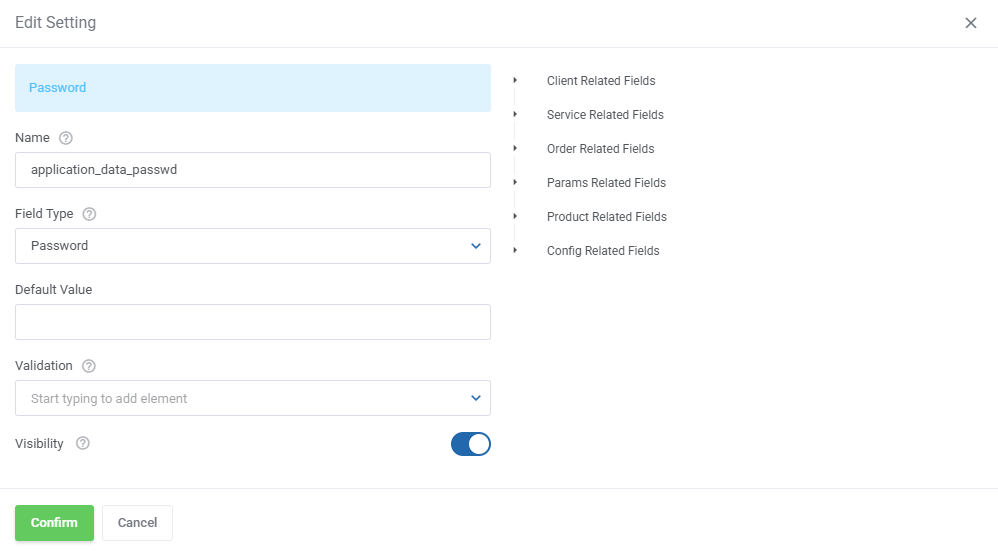Click the help icon beside Field Type

[x=89, y=214]
